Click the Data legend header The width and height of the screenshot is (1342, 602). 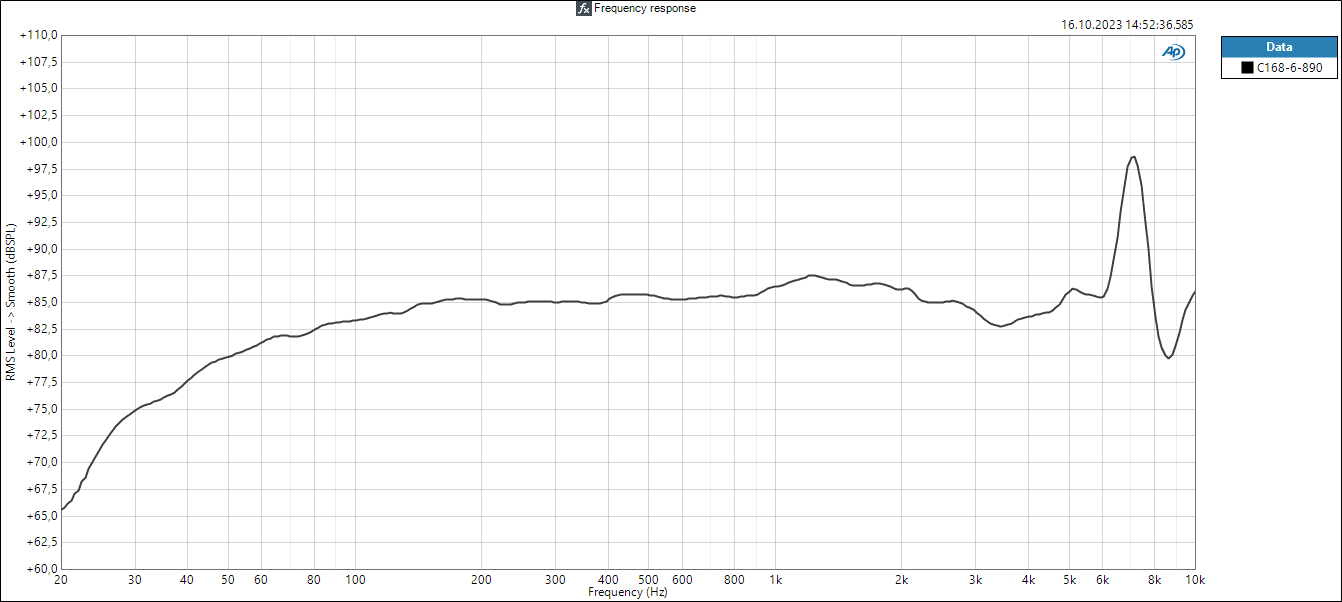tap(1279, 47)
